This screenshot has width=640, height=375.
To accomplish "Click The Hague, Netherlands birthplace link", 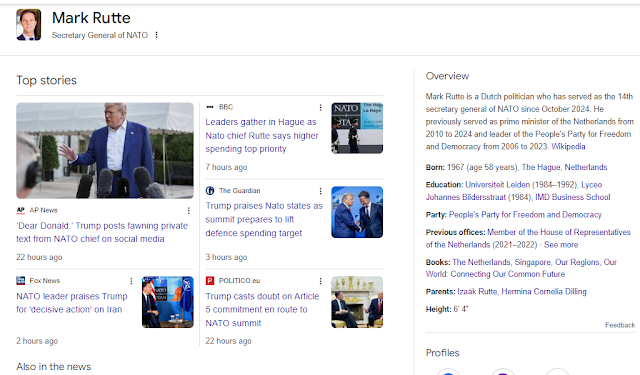I will click(x=564, y=167).
